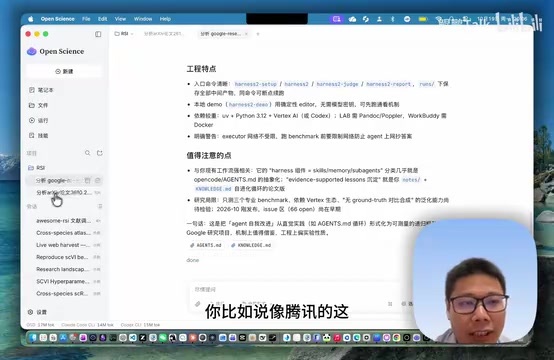Click the cloud icon in menu bar
Viewport: 554px width, 360px height.
(352, 19)
